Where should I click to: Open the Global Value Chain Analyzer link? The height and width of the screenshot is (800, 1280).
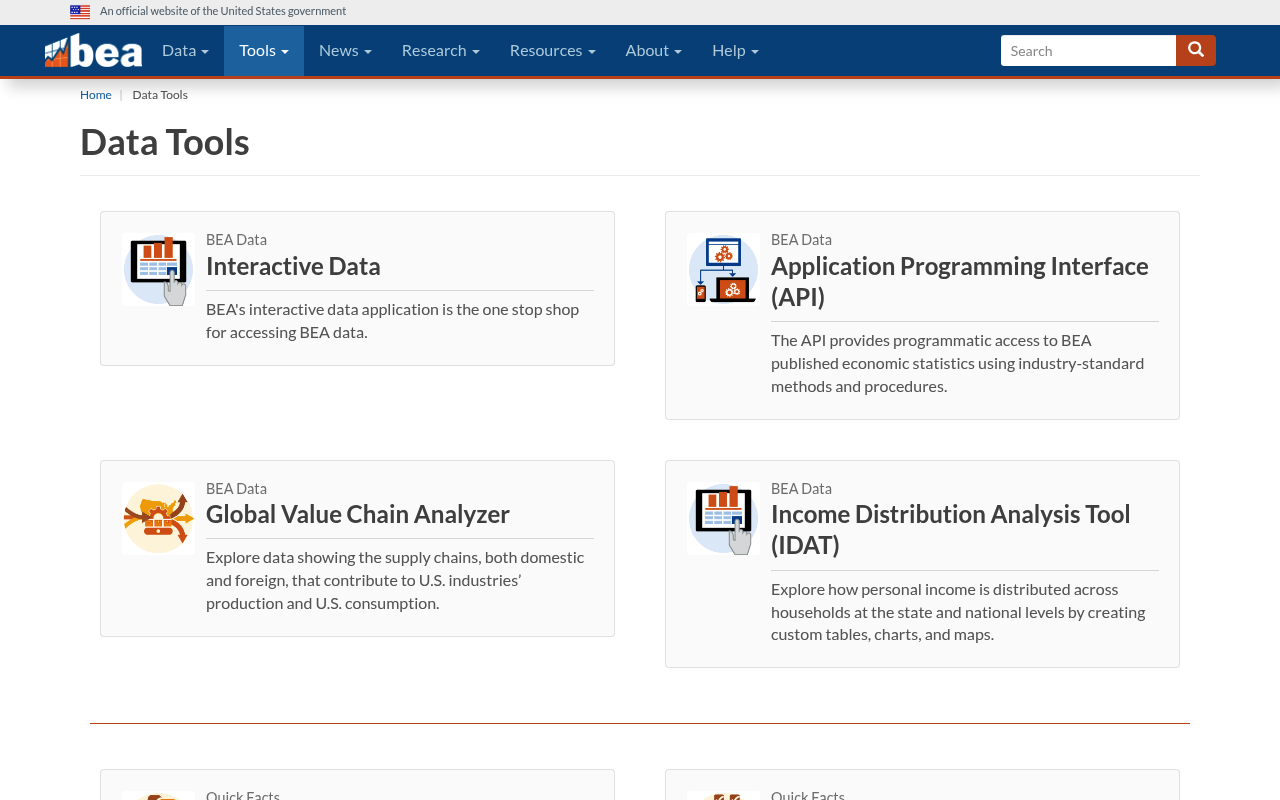click(358, 514)
